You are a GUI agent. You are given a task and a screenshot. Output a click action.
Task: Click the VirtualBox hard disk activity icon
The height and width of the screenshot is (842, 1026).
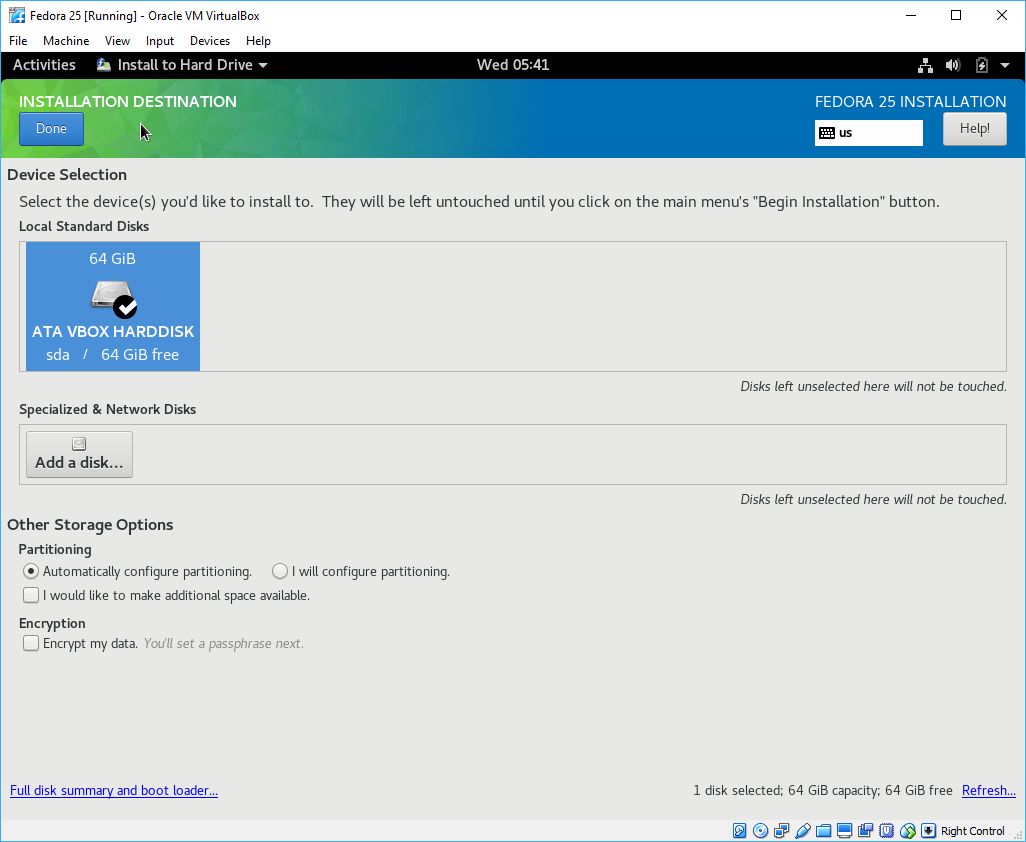coord(739,831)
